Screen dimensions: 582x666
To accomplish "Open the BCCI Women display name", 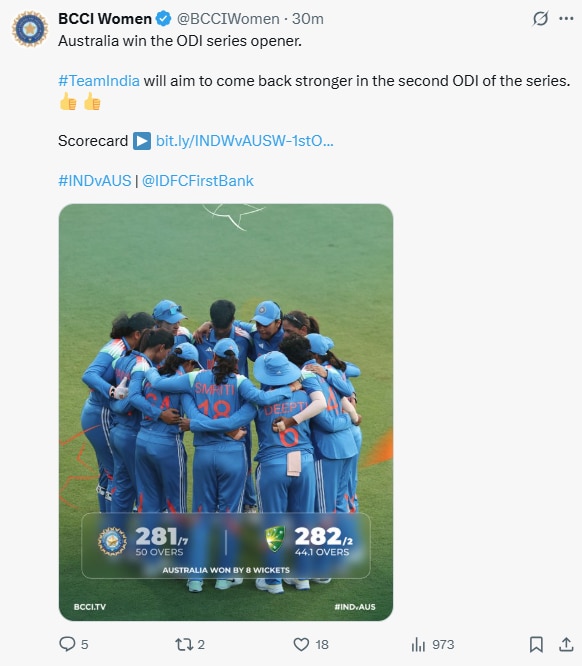I will pyautogui.click(x=105, y=19).
